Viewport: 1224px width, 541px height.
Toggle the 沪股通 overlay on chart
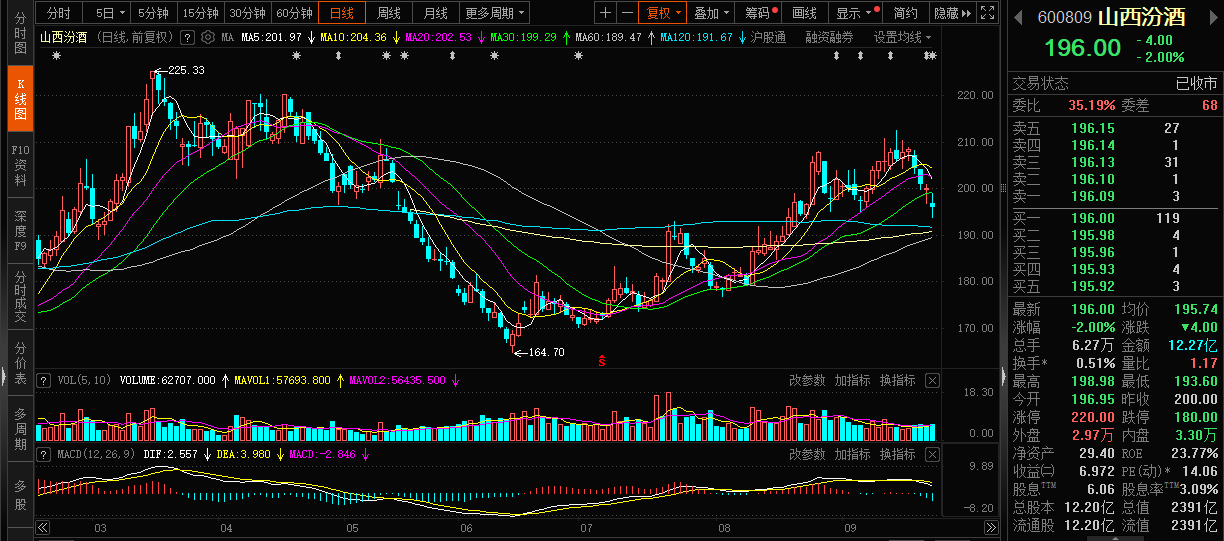click(767, 37)
